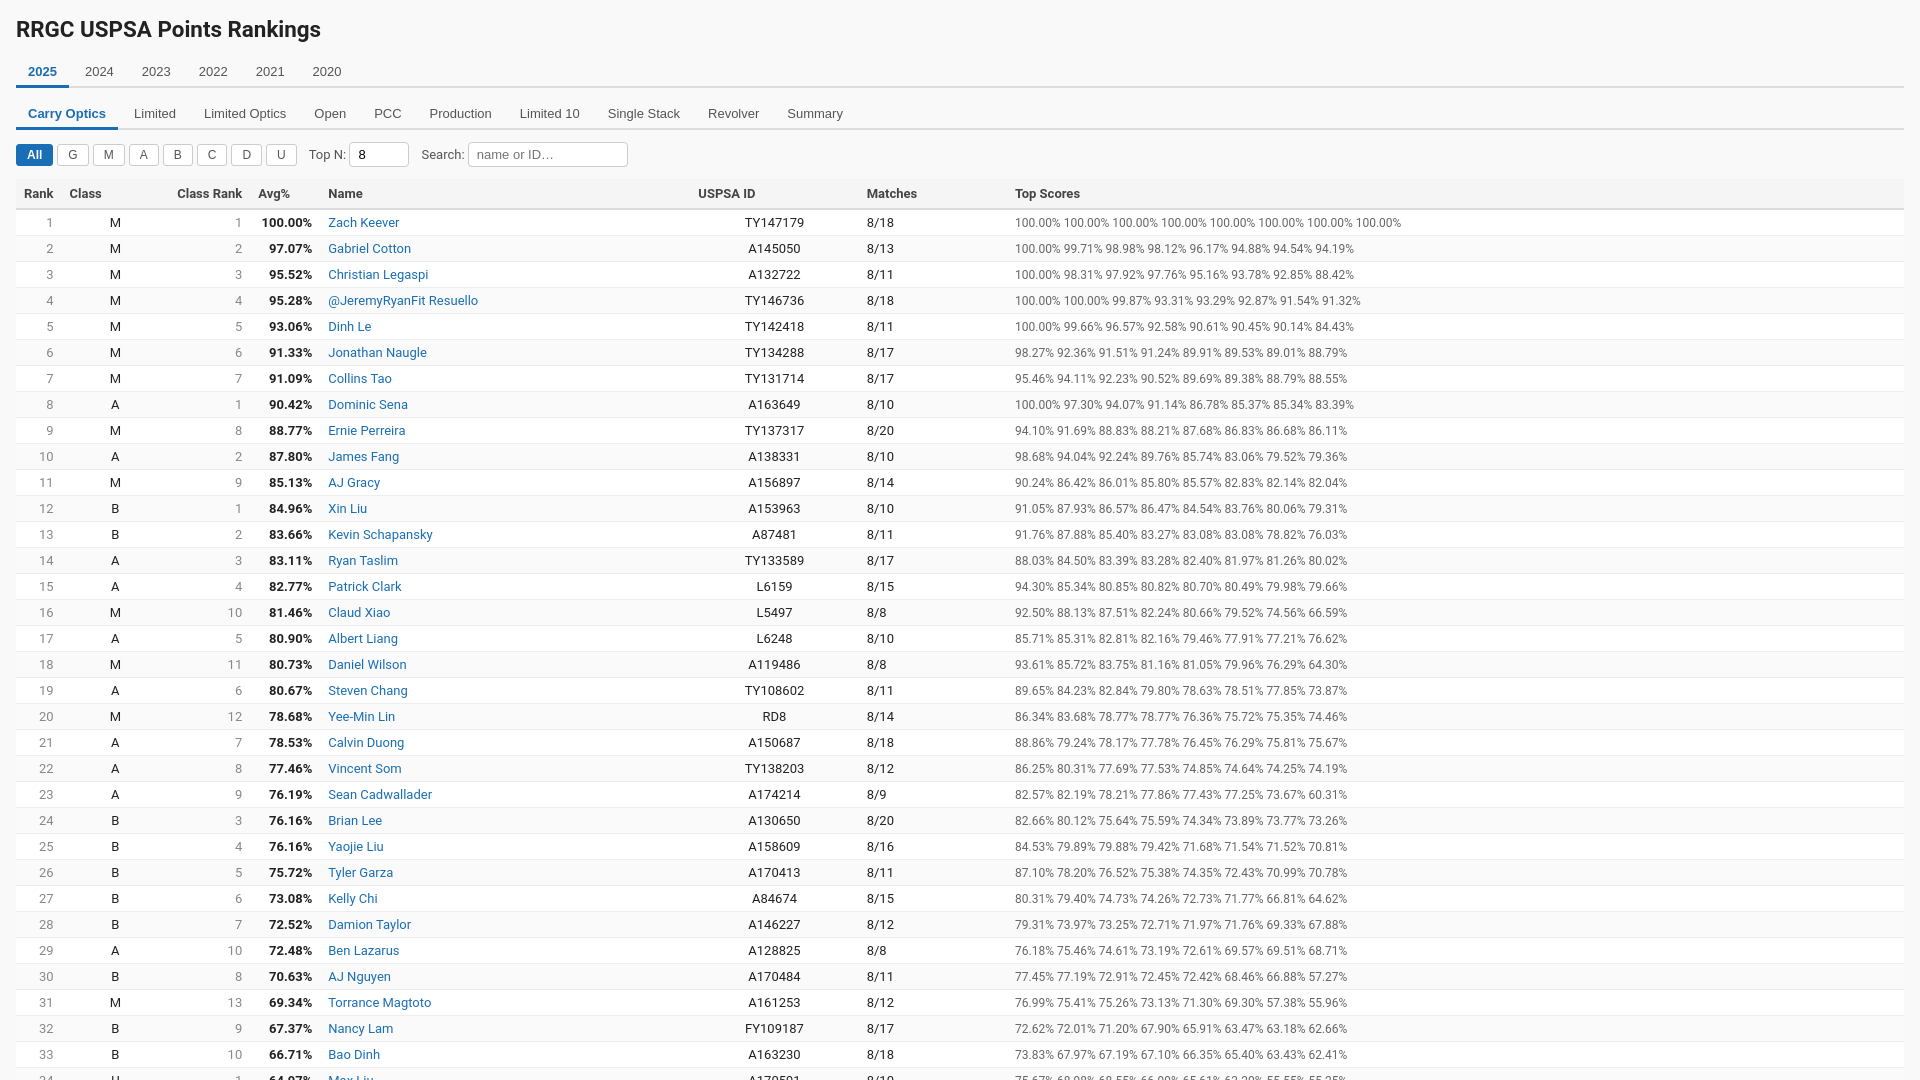
Task: Switch to the PCC tab
Action: [388, 114]
